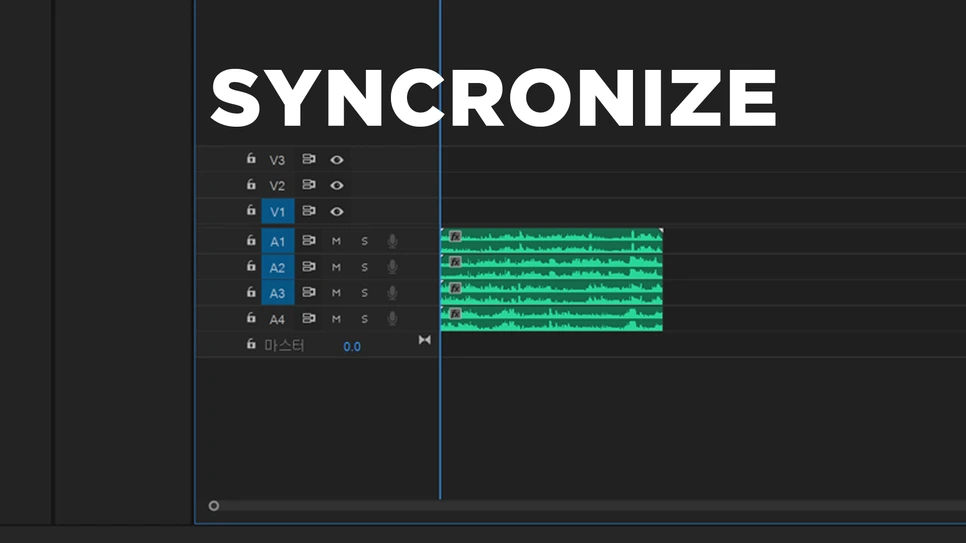
Task: Toggle the lock on track V2
Action: (251, 184)
